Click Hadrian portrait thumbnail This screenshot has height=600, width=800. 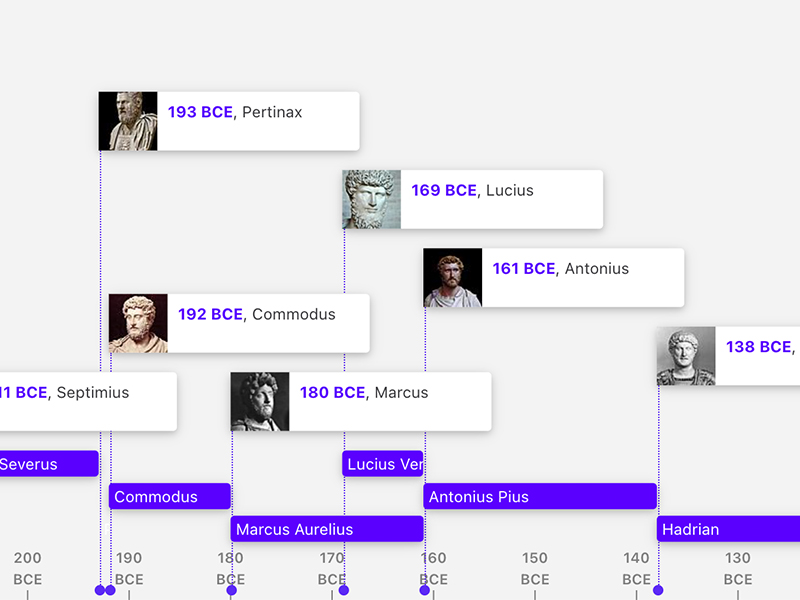tap(686, 355)
